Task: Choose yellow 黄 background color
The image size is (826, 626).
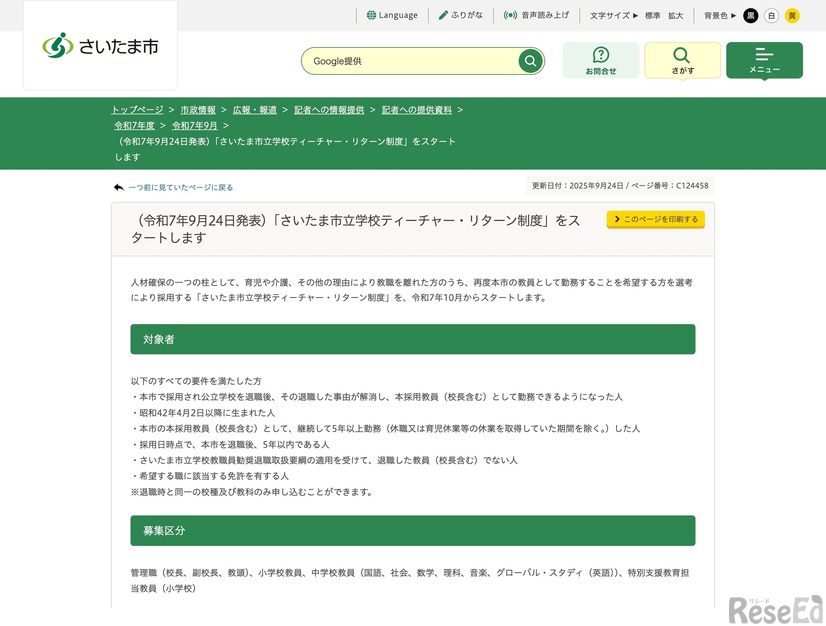Action: [x=792, y=16]
